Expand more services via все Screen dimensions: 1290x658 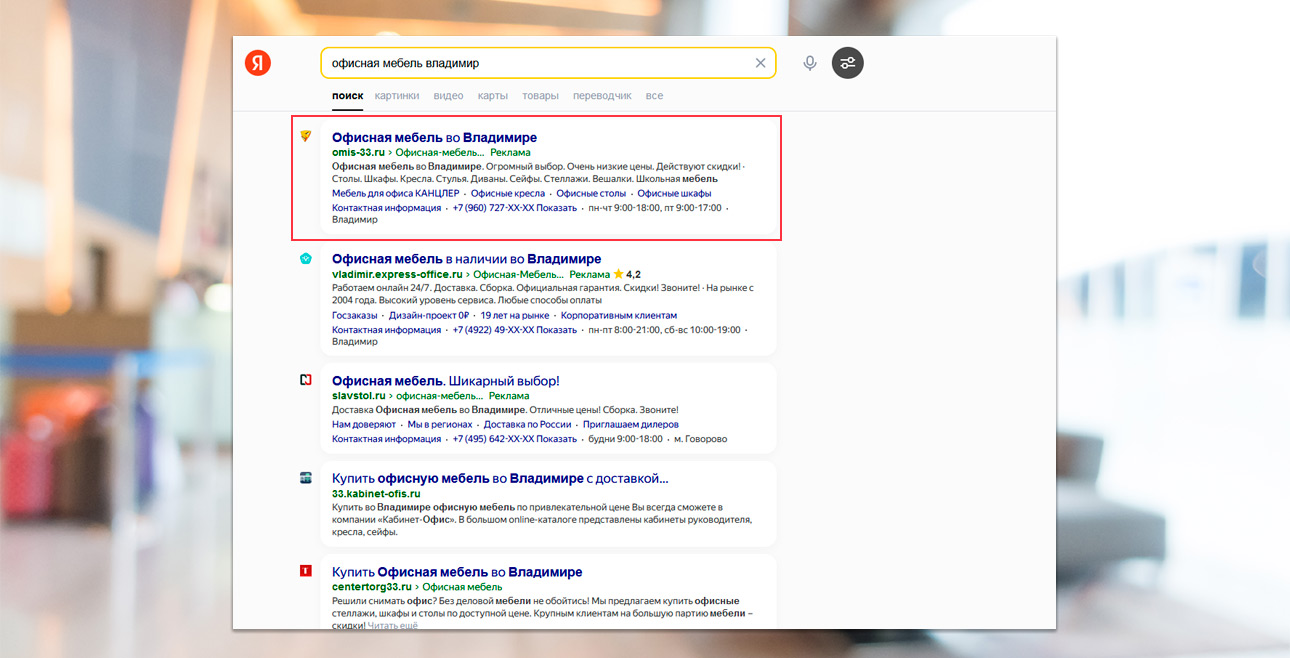(x=654, y=96)
